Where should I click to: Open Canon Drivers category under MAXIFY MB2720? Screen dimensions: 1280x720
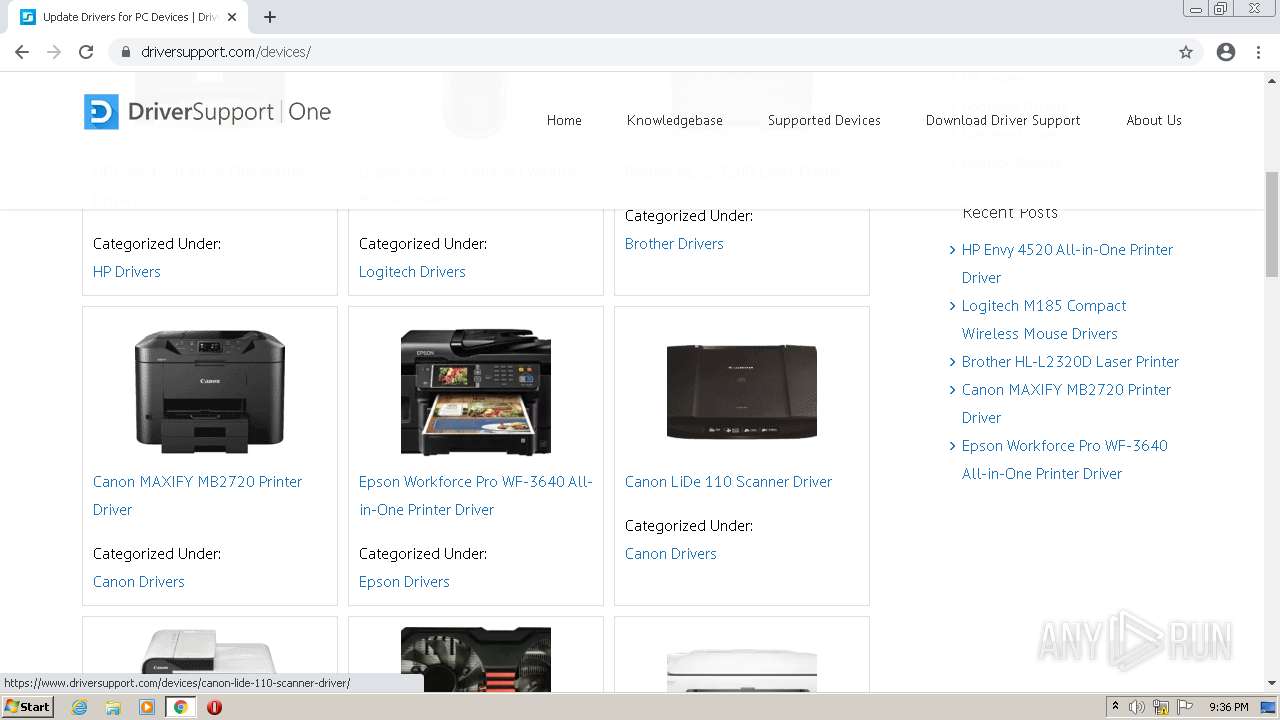[x=139, y=582]
